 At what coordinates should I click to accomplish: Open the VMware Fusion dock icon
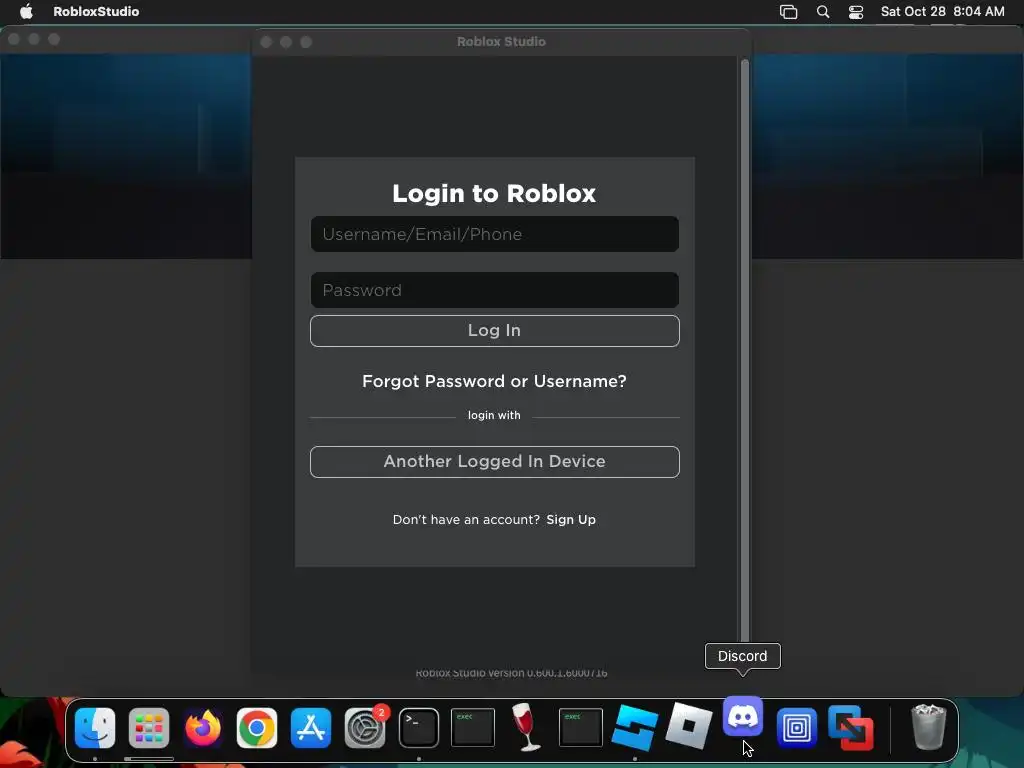click(x=850, y=728)
